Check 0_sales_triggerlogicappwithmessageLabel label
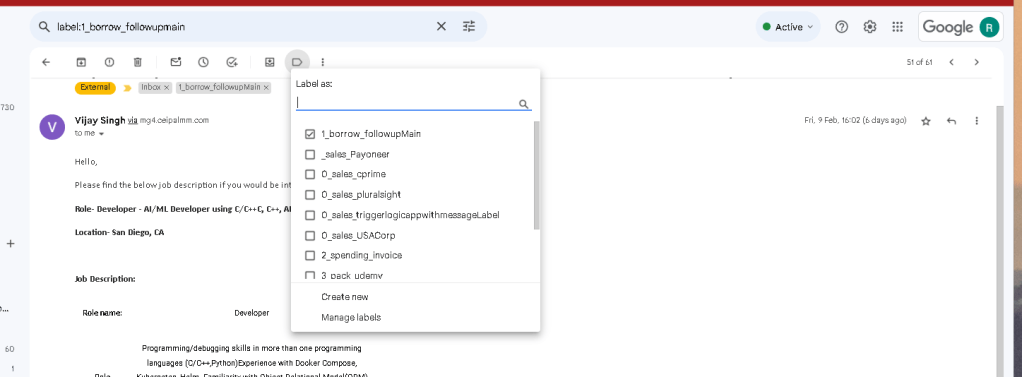The height and width of the screenshot is (377, 1022). pos(310,215)
